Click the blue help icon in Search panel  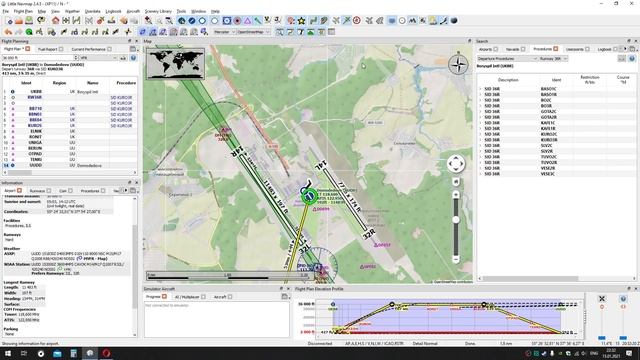click(x=632, y=58)
